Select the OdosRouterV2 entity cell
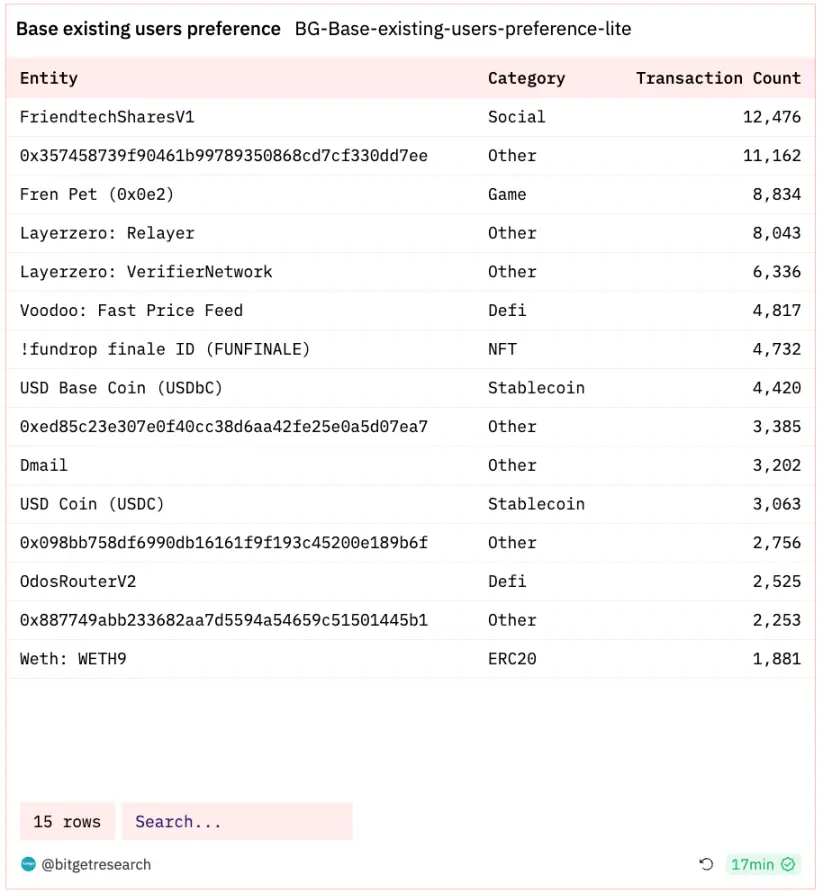 coord(78,581)
